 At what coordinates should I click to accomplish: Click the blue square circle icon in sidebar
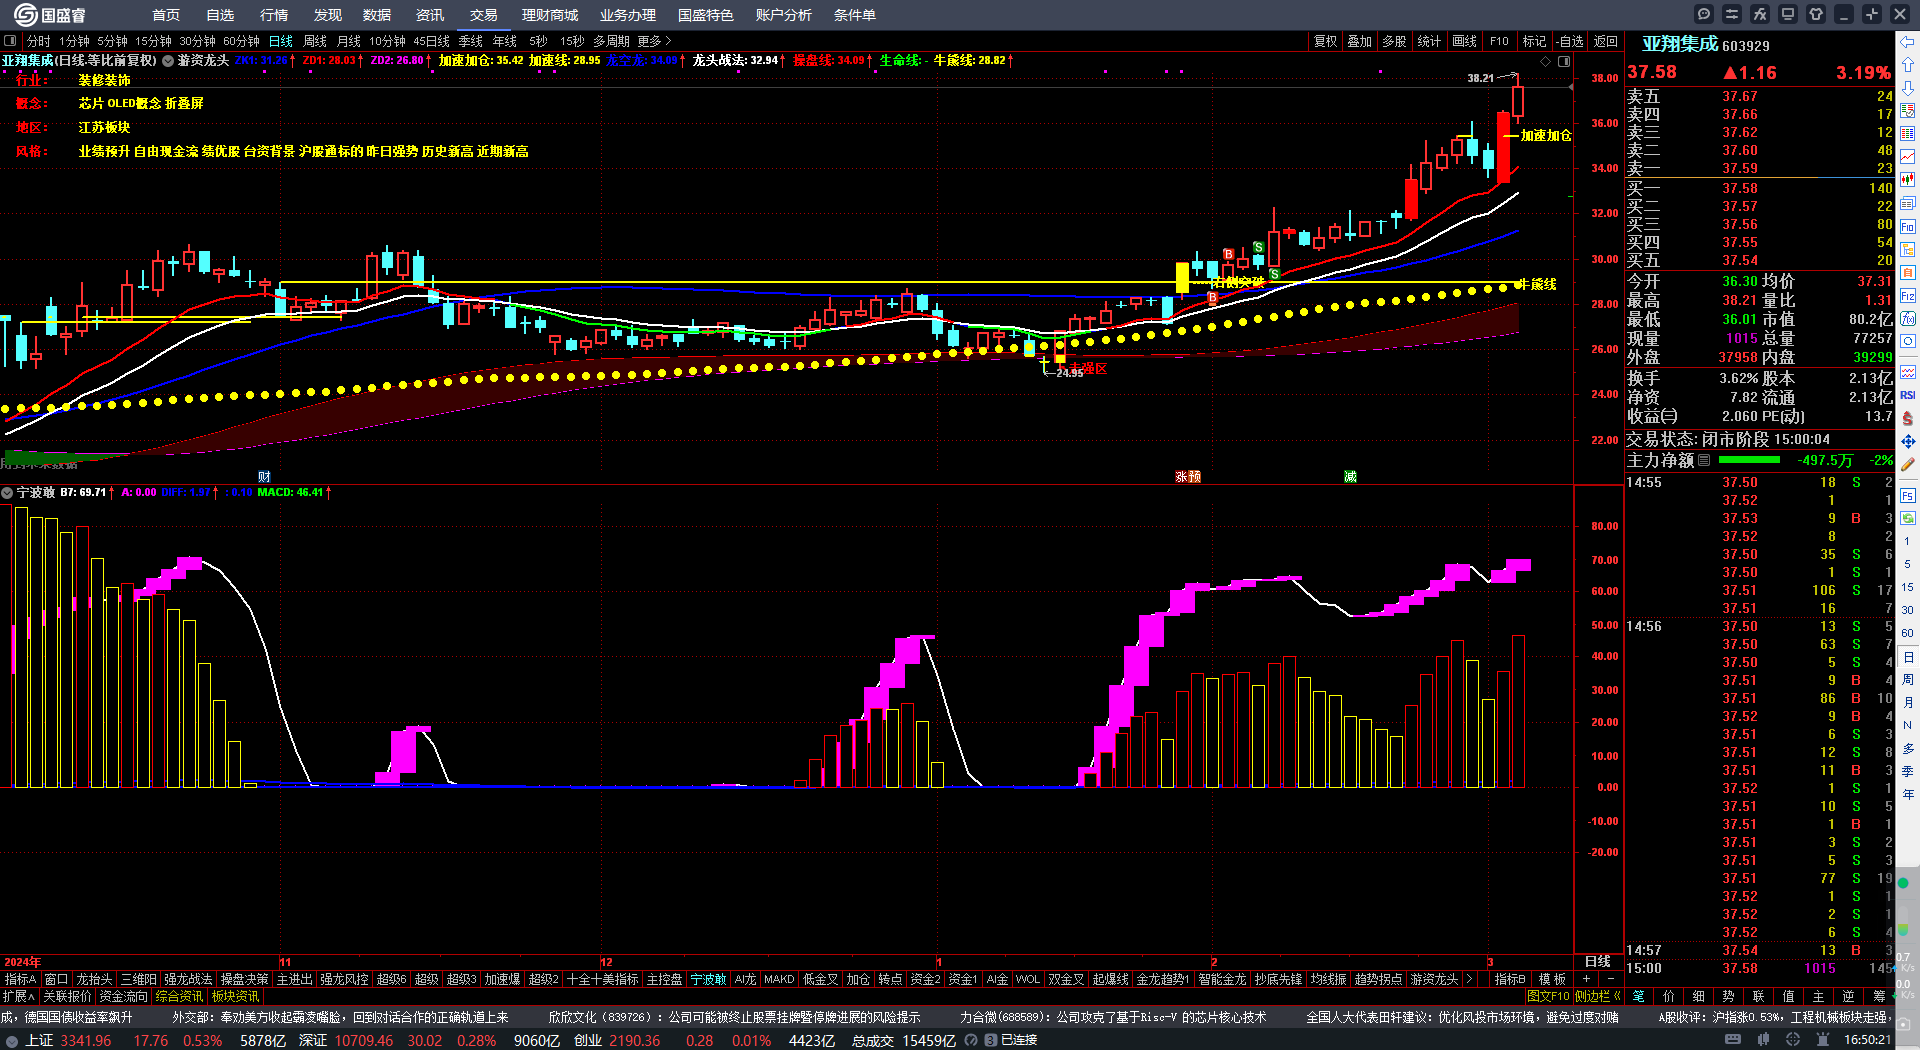pyautogui.click(x=1908, y=342)
